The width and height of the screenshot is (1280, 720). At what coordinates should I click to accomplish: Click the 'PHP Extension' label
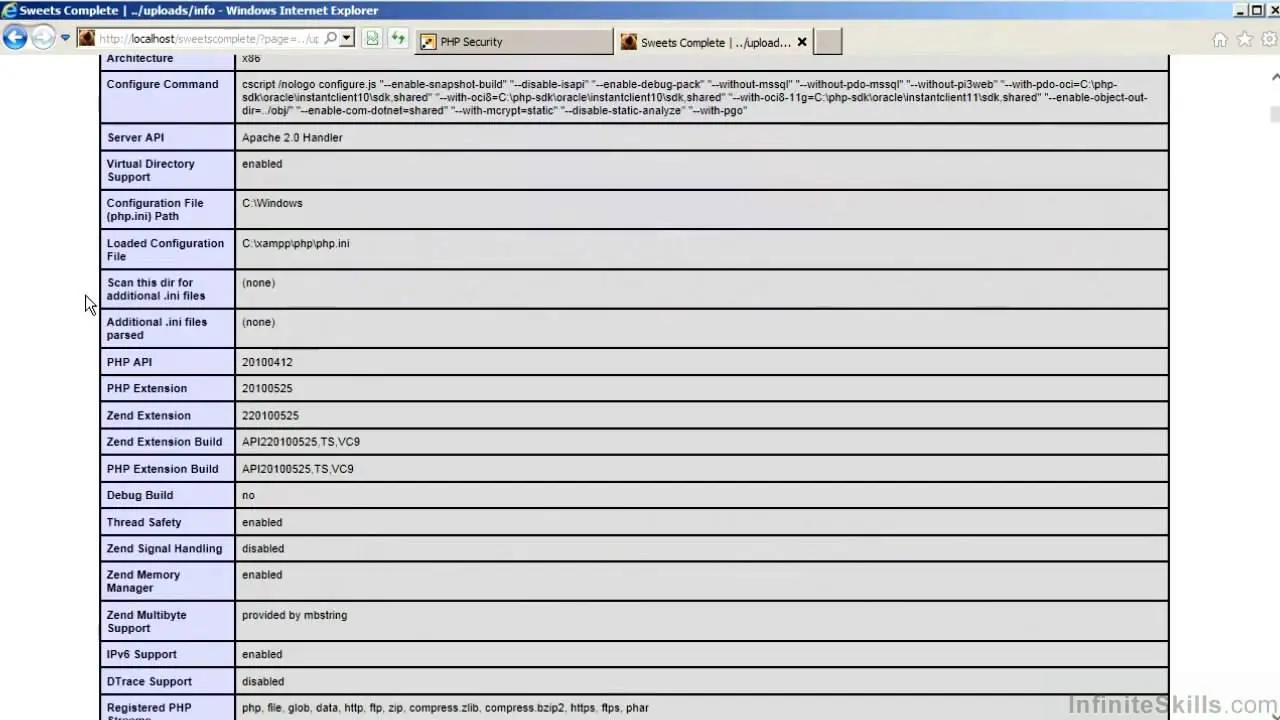click(146, 388)
